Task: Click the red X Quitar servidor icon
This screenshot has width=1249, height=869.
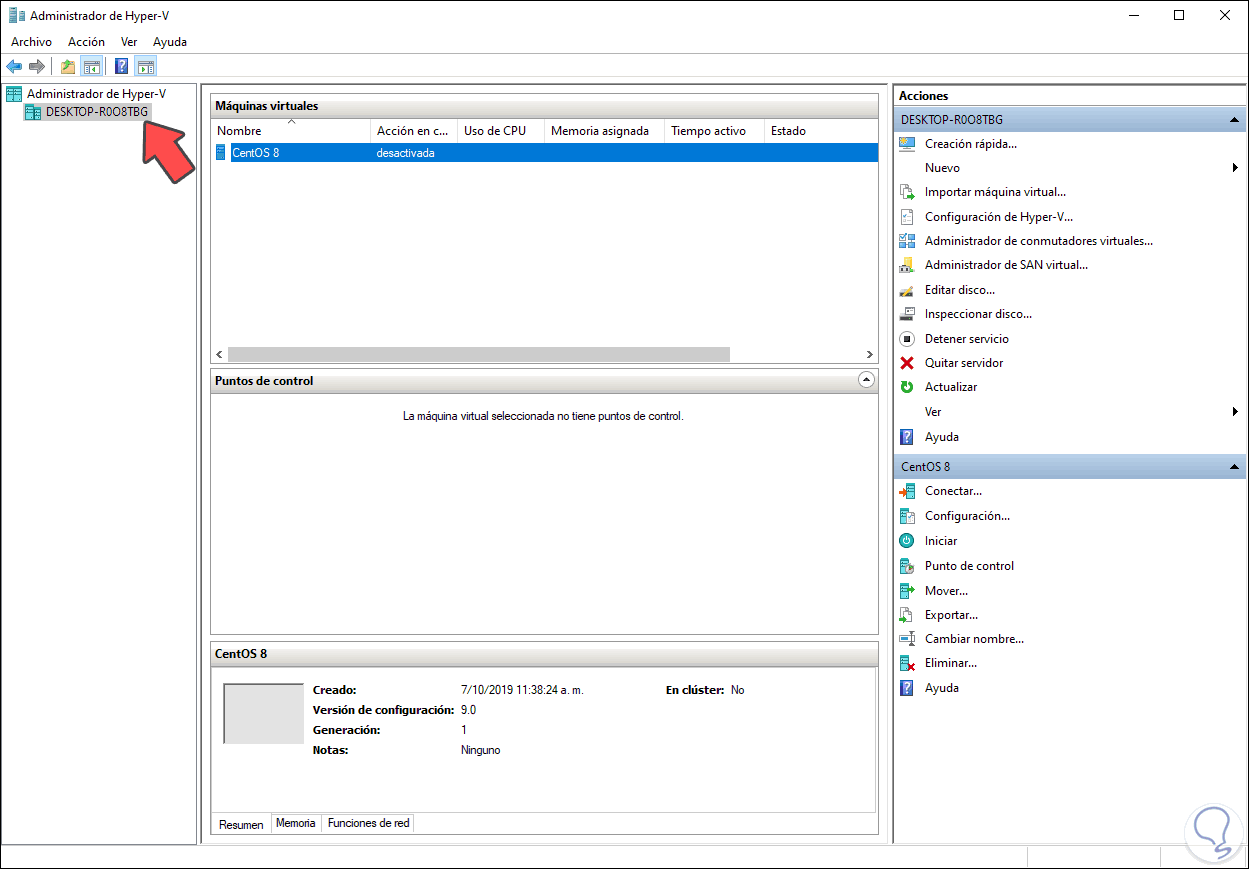Action: pos(907,363)
